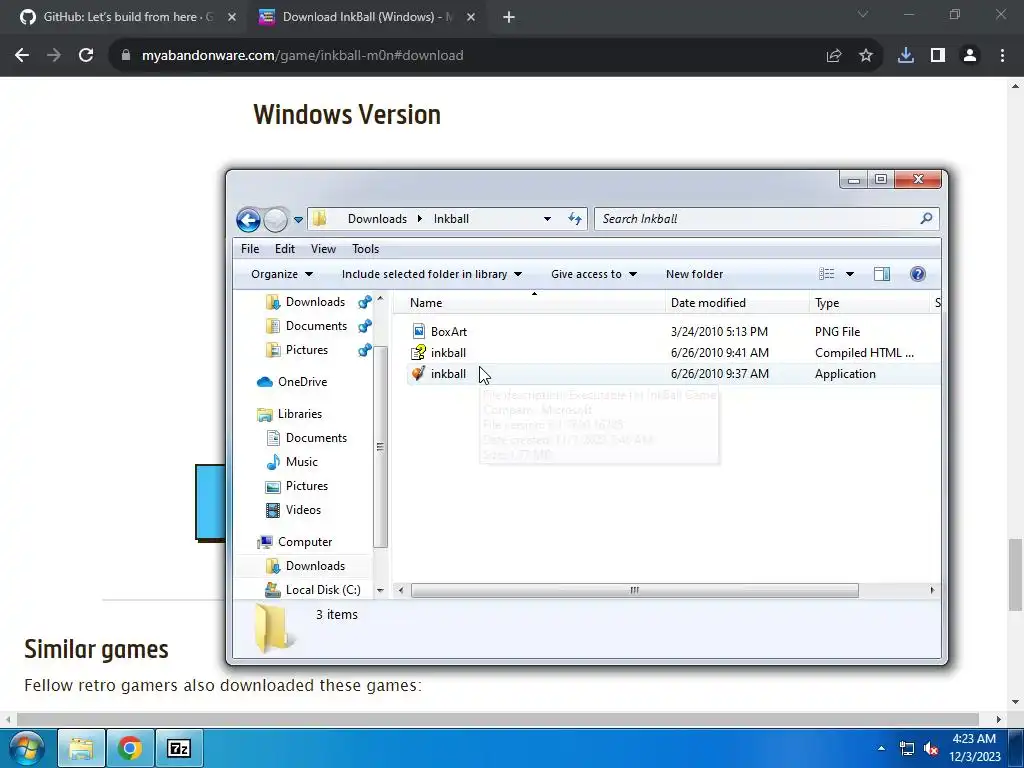Screen dimensions: 1024x768
Task: Open the Give access to dropdown
Action: click(594, 274)
